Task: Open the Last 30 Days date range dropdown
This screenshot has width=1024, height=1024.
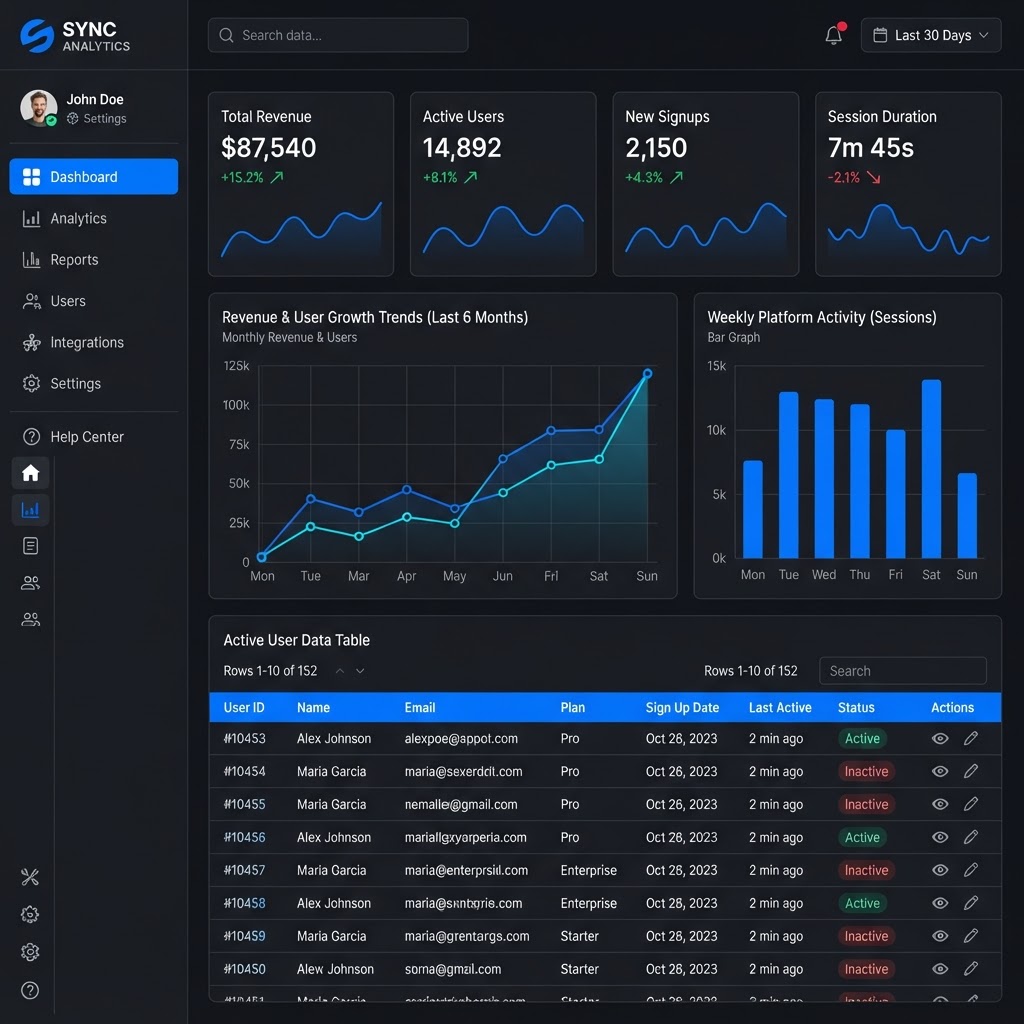Action: [931, 35]
